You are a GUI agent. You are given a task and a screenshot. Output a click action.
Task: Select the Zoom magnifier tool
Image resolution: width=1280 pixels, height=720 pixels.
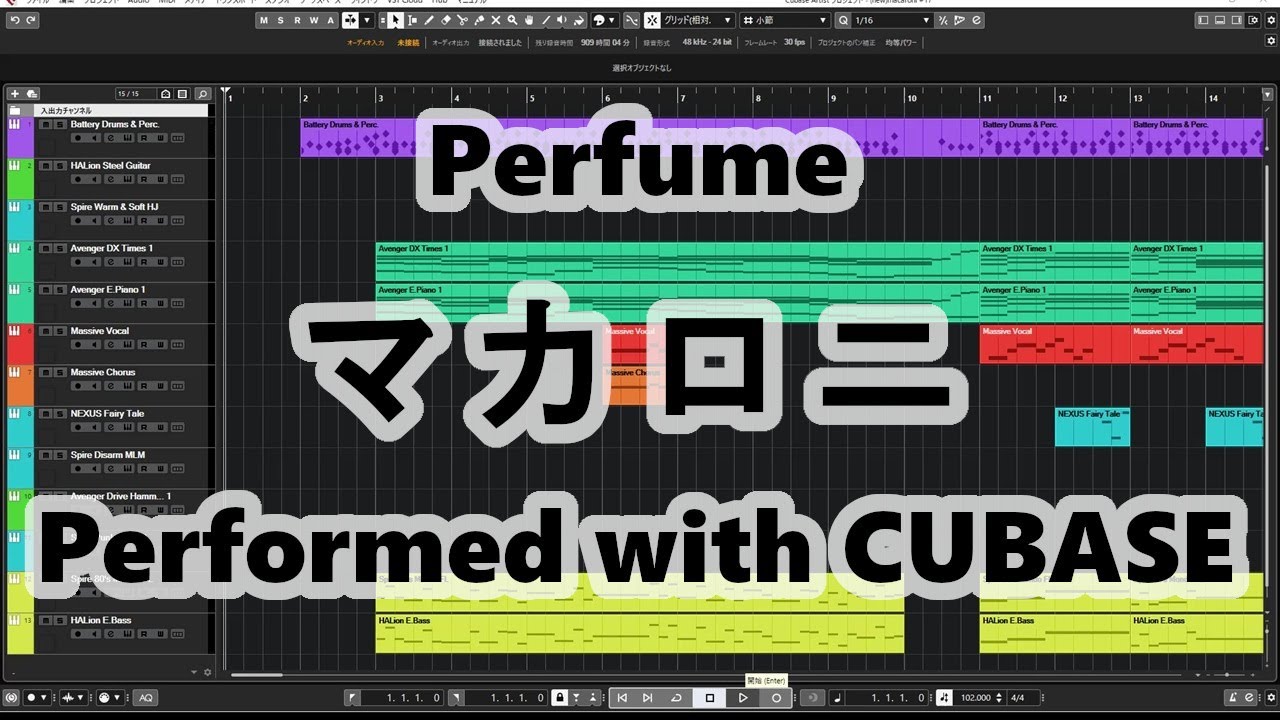pyautogui.click(x=512, y=20)
